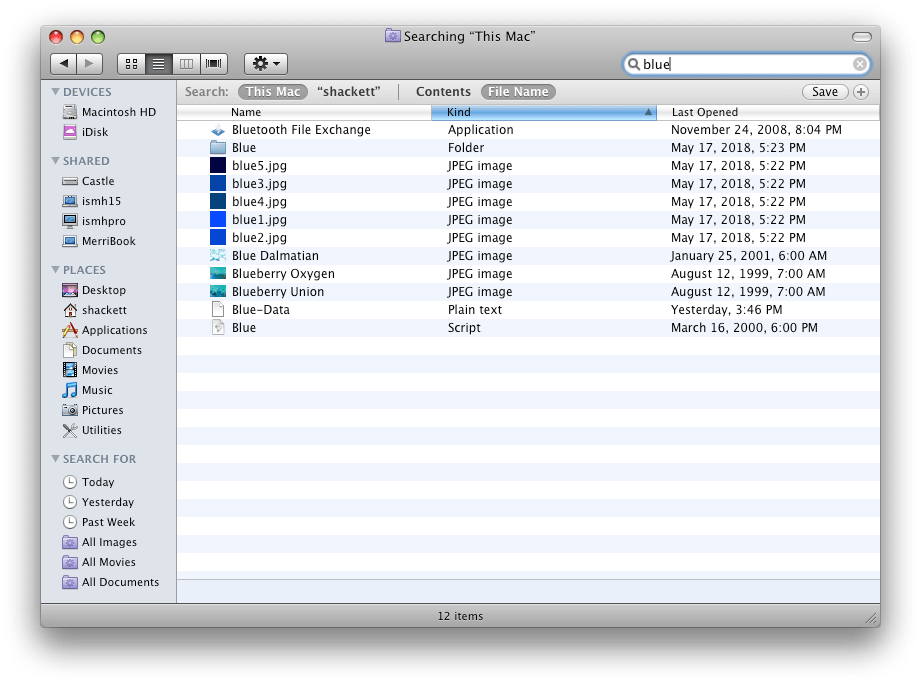This screenshot has width=921, height=683.
Task: Switch to column view mode
Action: pyautogui.click(x=186, y=64)
